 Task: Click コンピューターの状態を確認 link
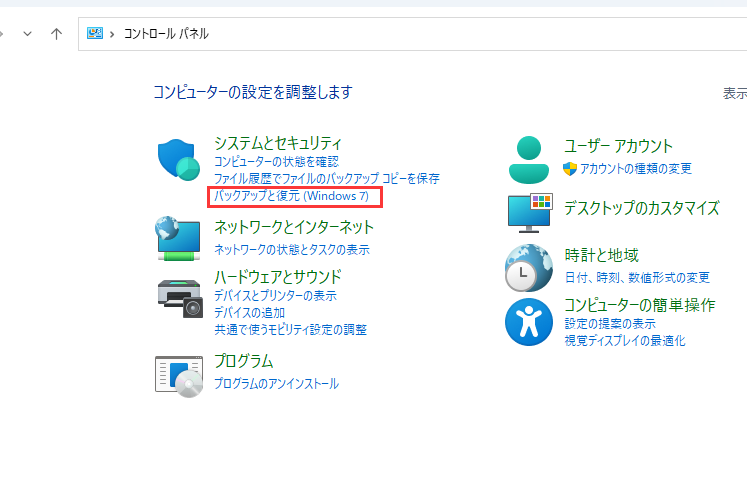(x=276, y=162)
